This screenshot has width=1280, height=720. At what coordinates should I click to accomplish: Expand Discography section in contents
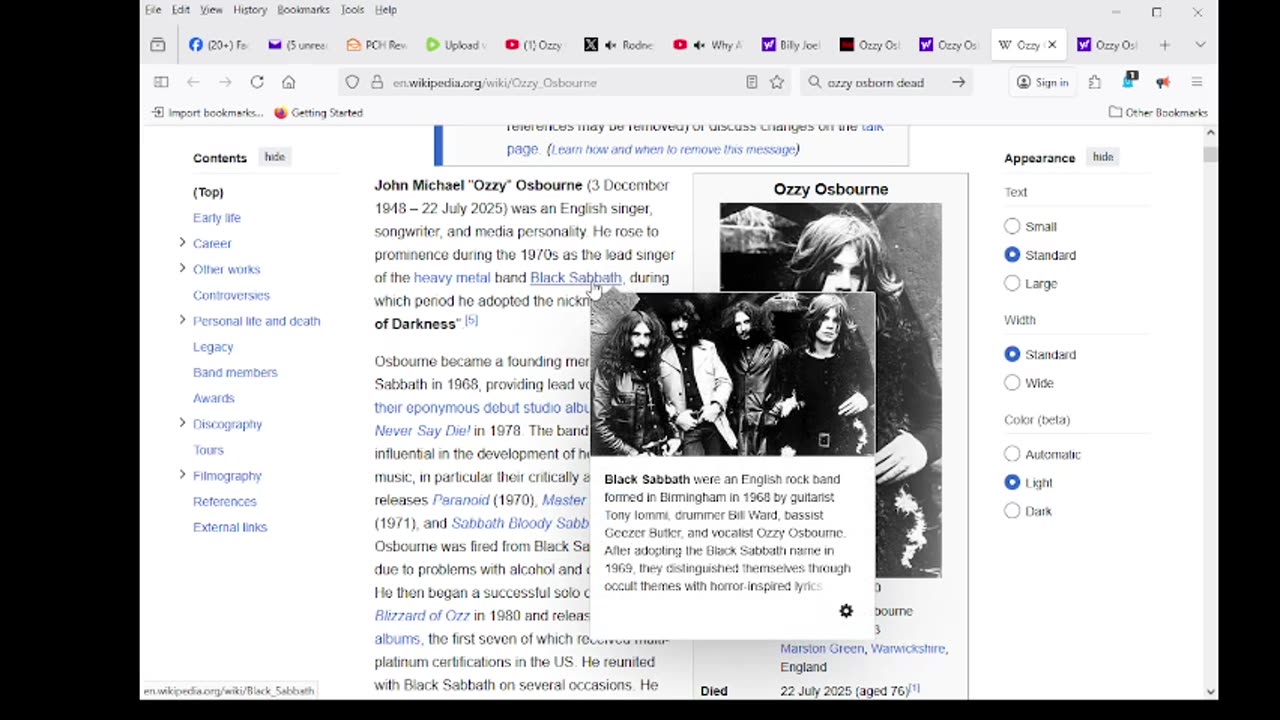(x=182, y=423)
